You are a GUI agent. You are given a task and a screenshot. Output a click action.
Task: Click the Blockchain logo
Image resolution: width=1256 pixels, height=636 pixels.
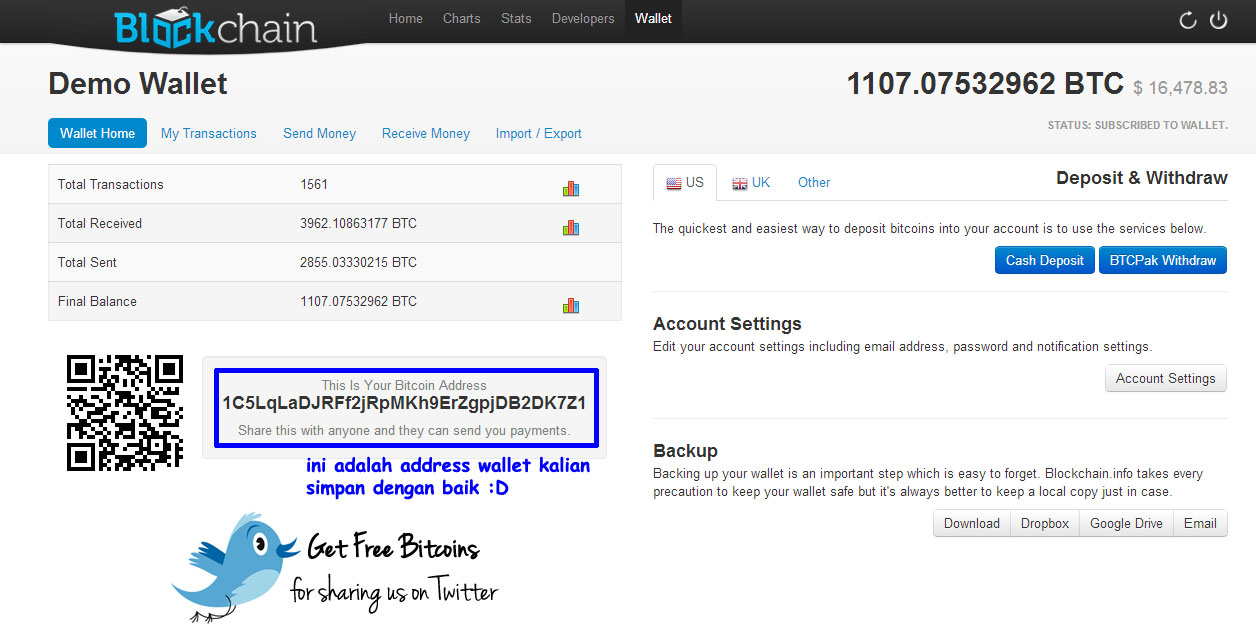215,27
